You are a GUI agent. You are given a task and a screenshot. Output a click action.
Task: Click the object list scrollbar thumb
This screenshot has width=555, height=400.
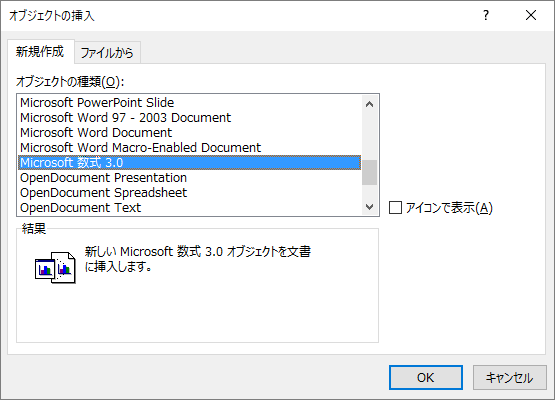coord(370,172)
